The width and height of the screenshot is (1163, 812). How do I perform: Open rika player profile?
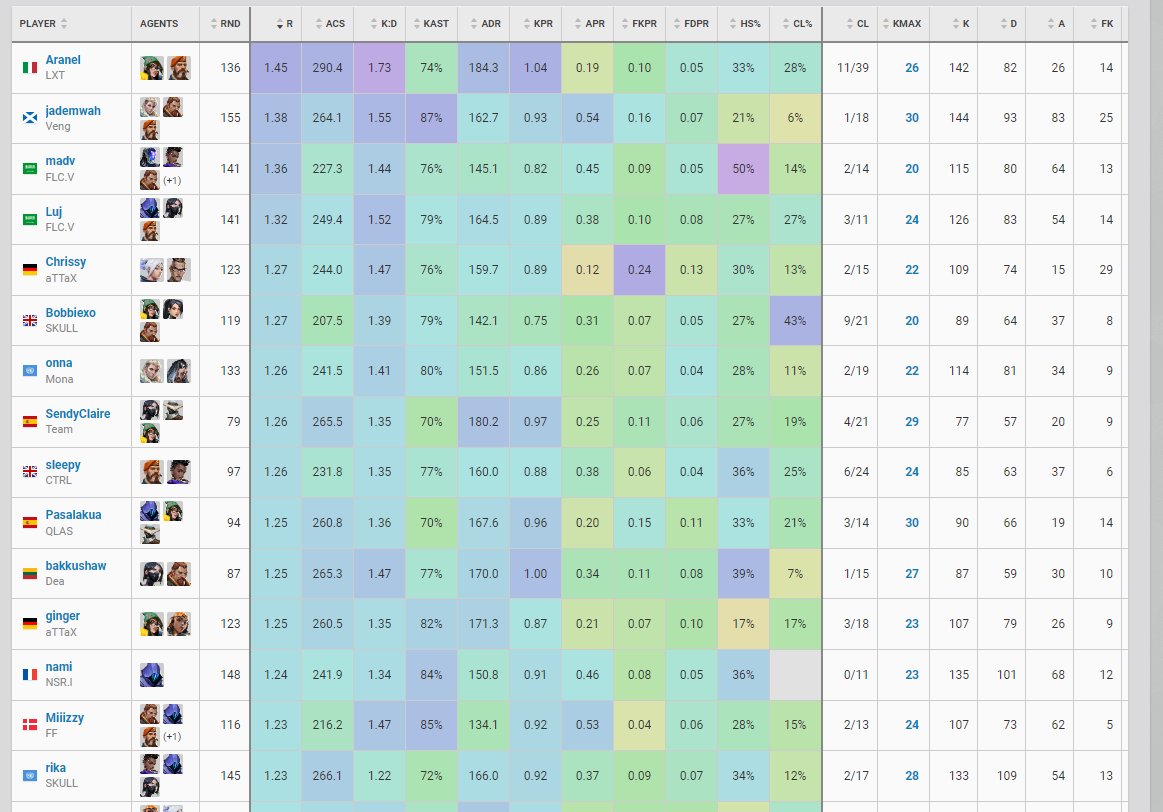tap(56, 768)
